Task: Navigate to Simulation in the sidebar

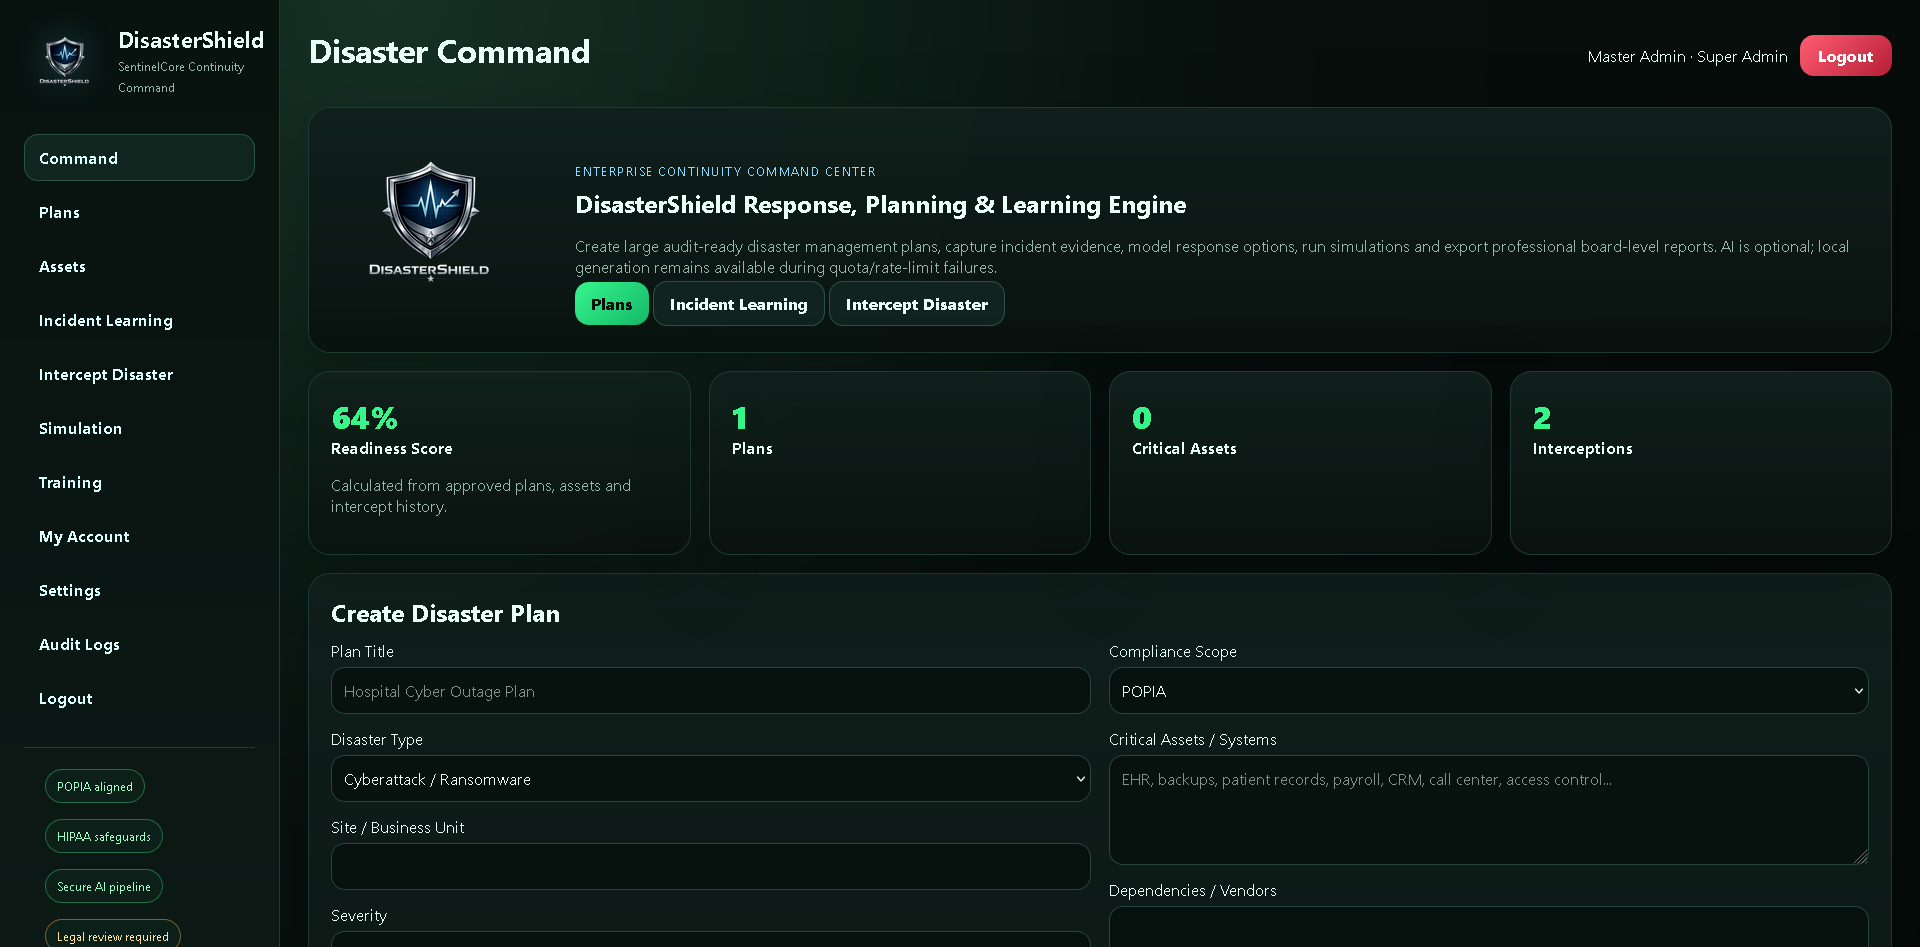Action: tap(139, 428)
